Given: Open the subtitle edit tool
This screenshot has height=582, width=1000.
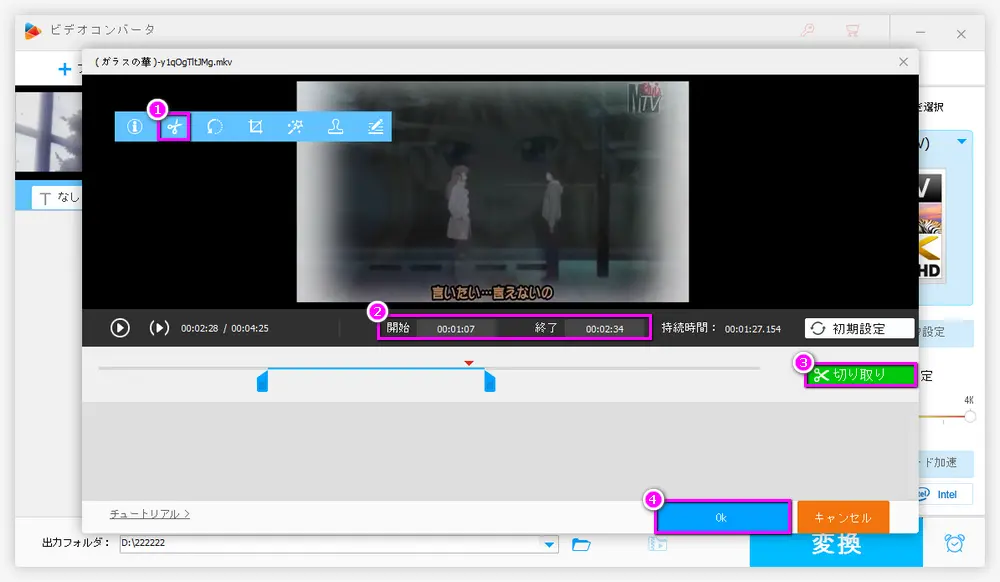Looking at the screenshot, I should point(374,127).
